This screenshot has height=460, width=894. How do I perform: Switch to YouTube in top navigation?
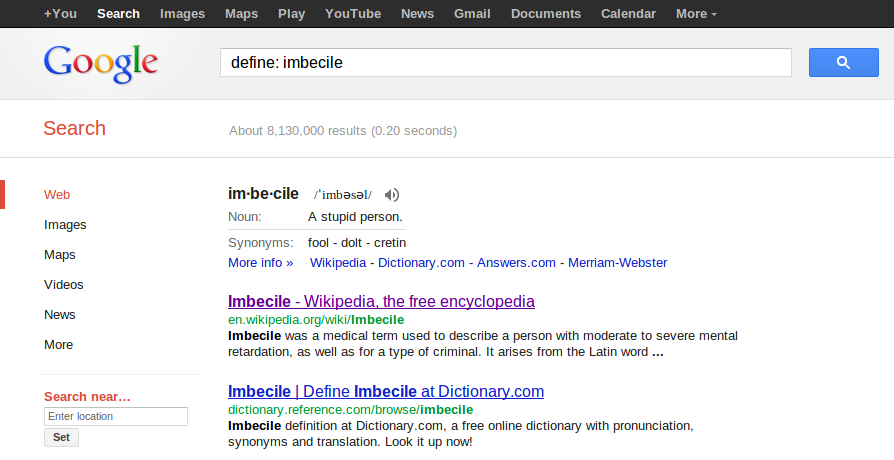pyautogui.click(x=353, y=14)
